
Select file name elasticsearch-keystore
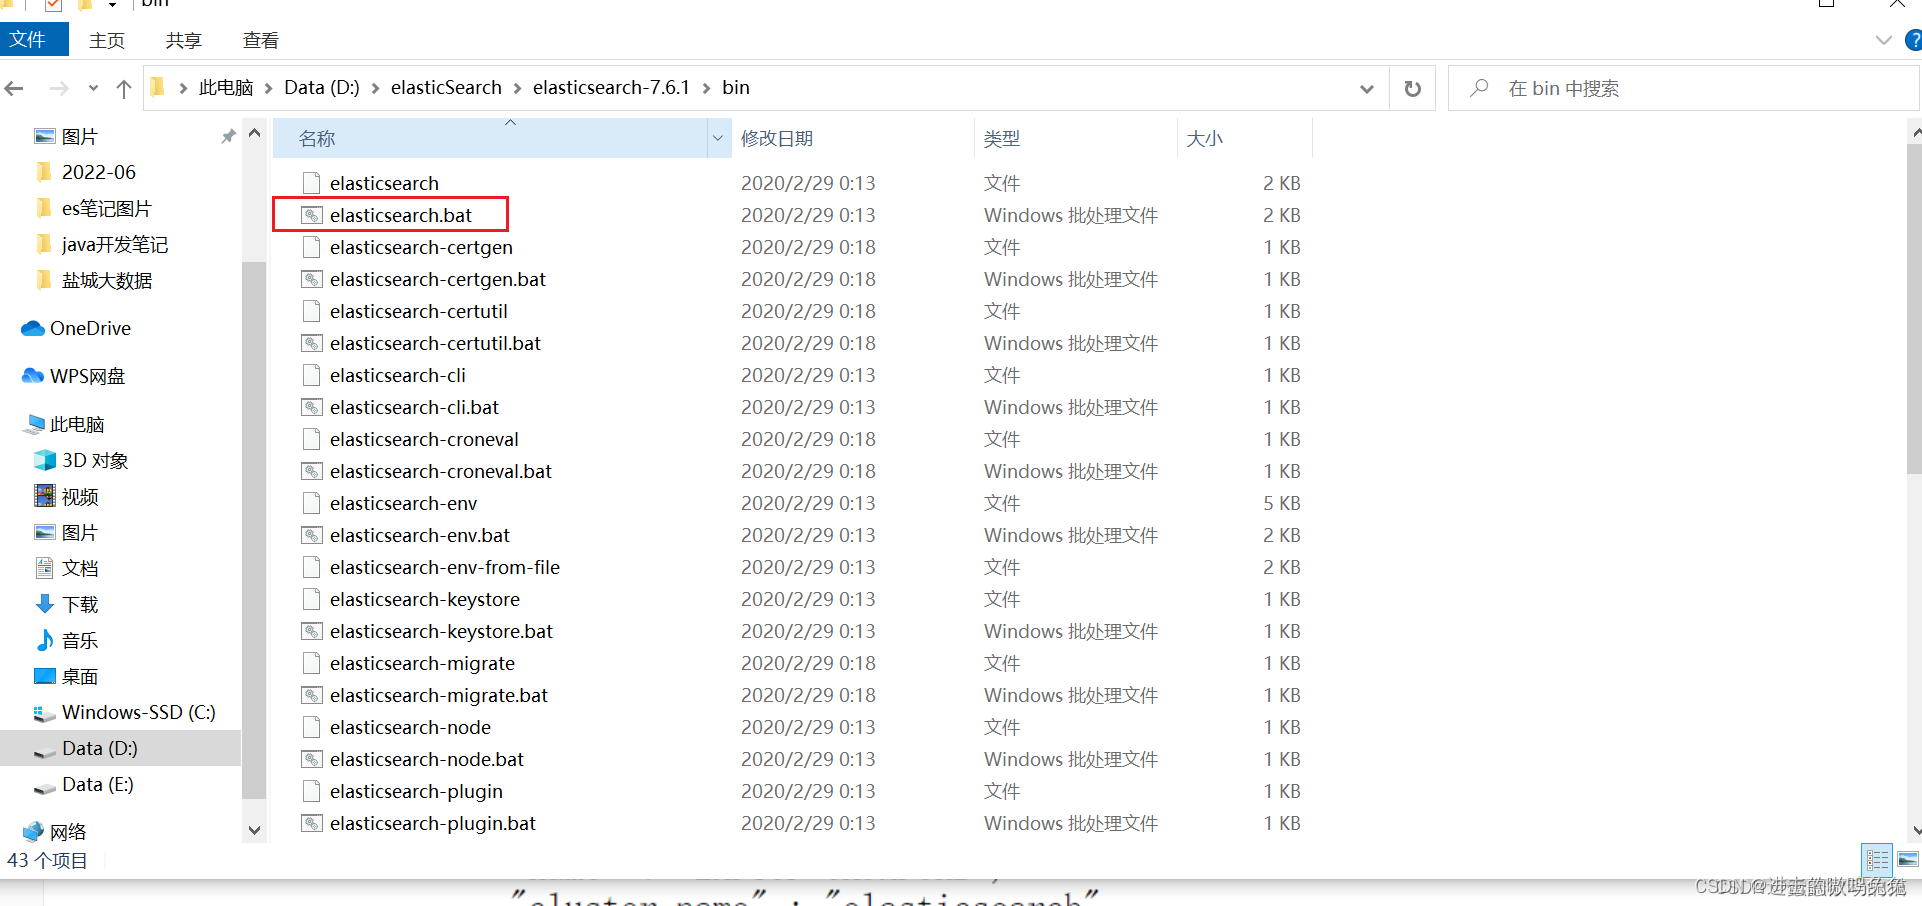(425, 599)
